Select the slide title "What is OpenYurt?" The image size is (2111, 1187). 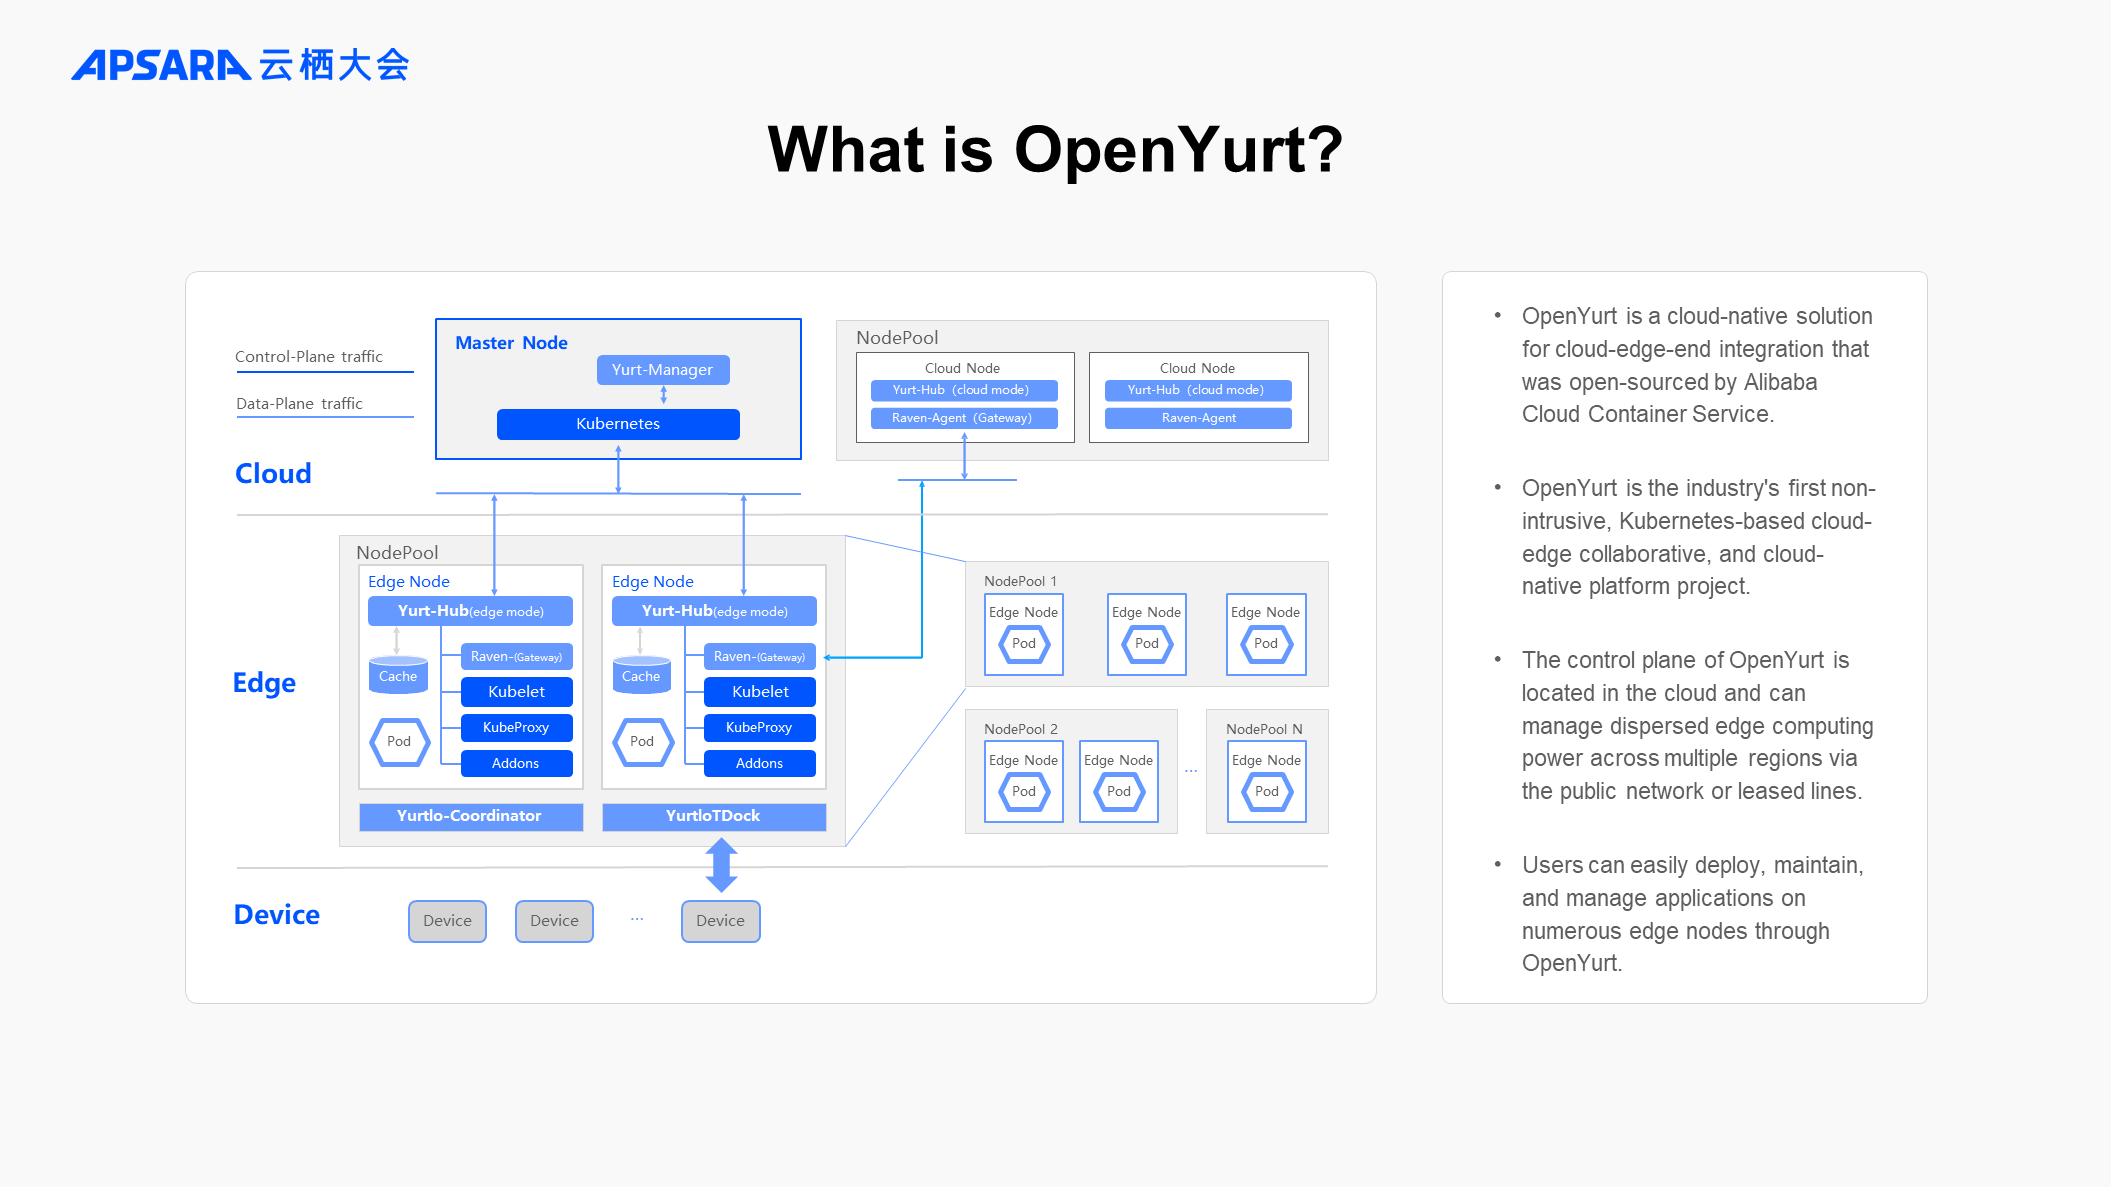(1055, 150)
